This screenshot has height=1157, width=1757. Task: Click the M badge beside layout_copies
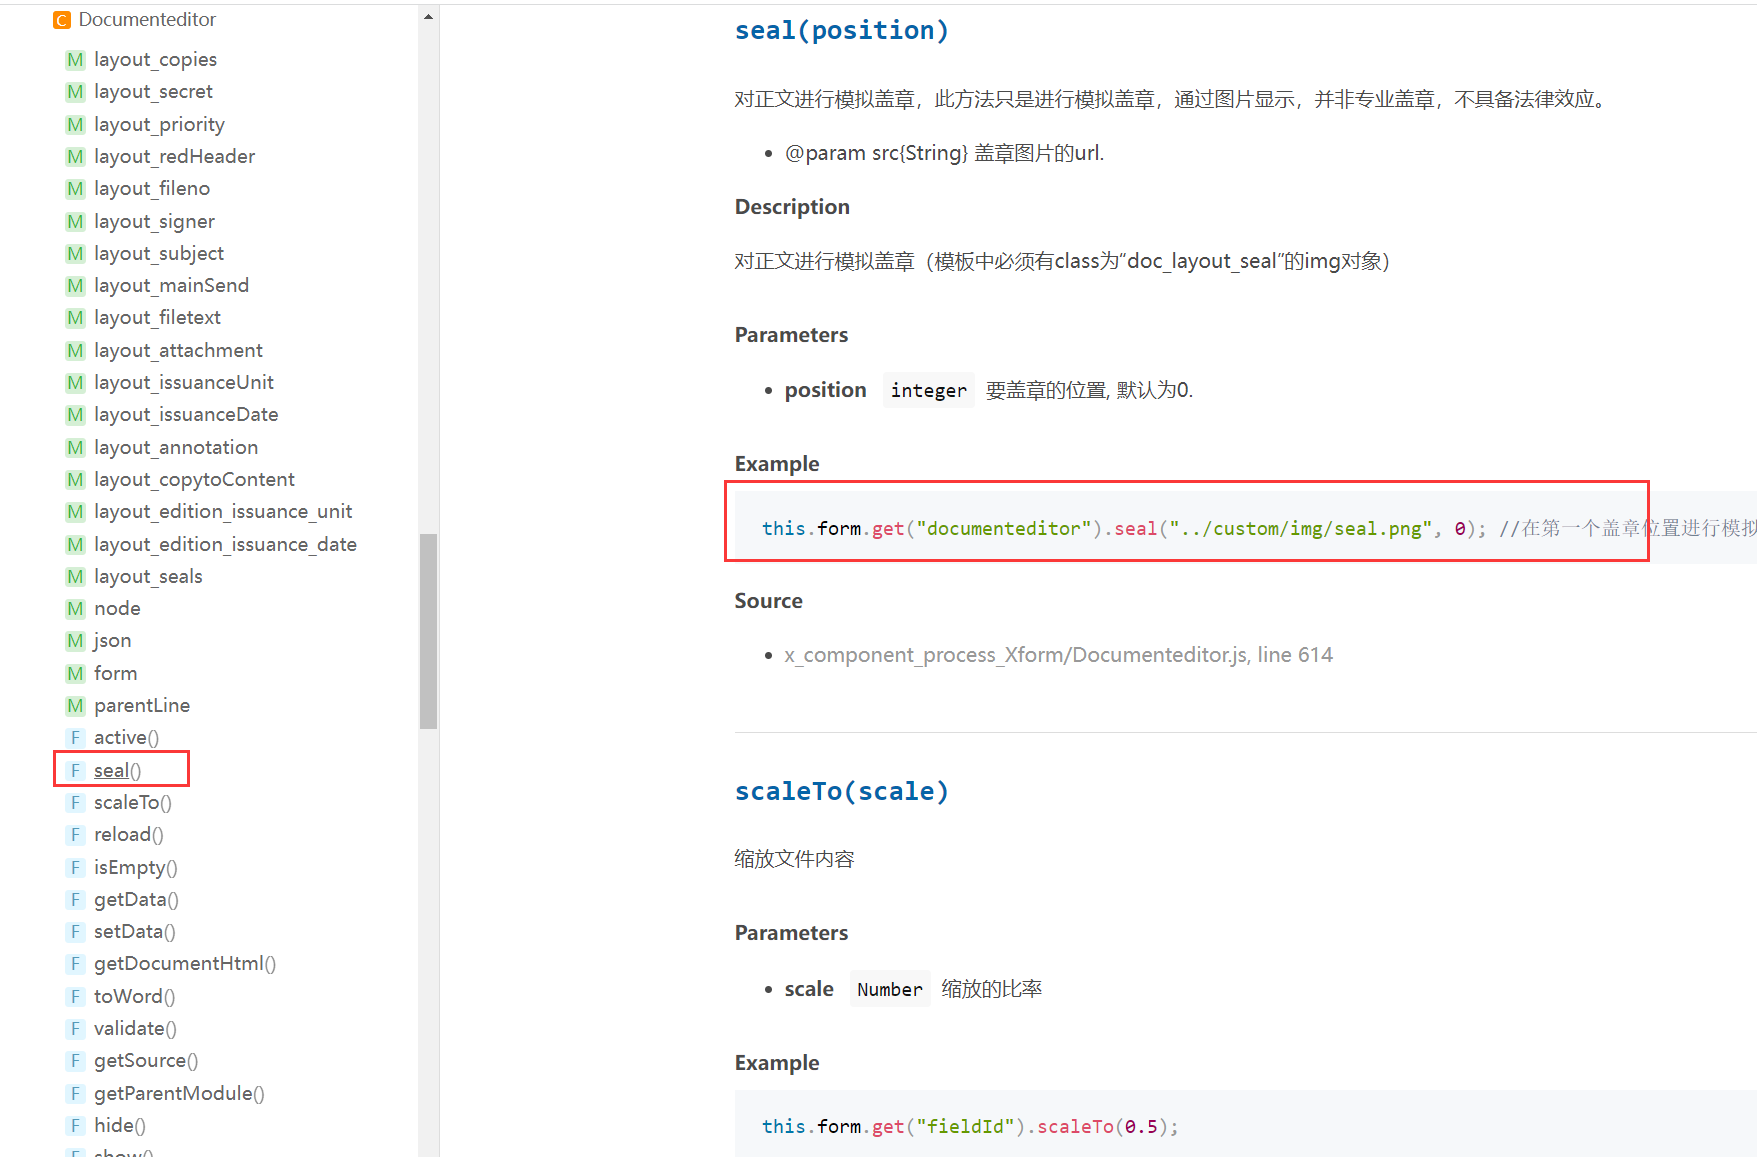point(75,60)
